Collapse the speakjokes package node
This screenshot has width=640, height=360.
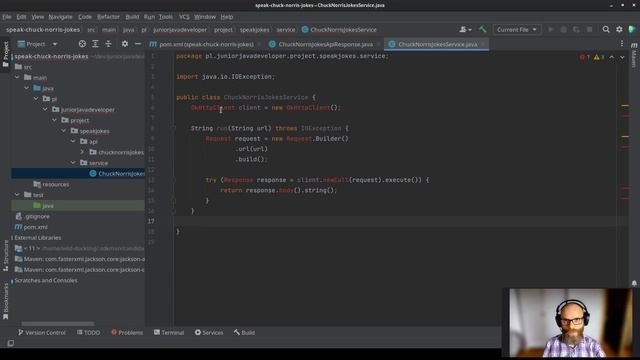tap(64, 131)
